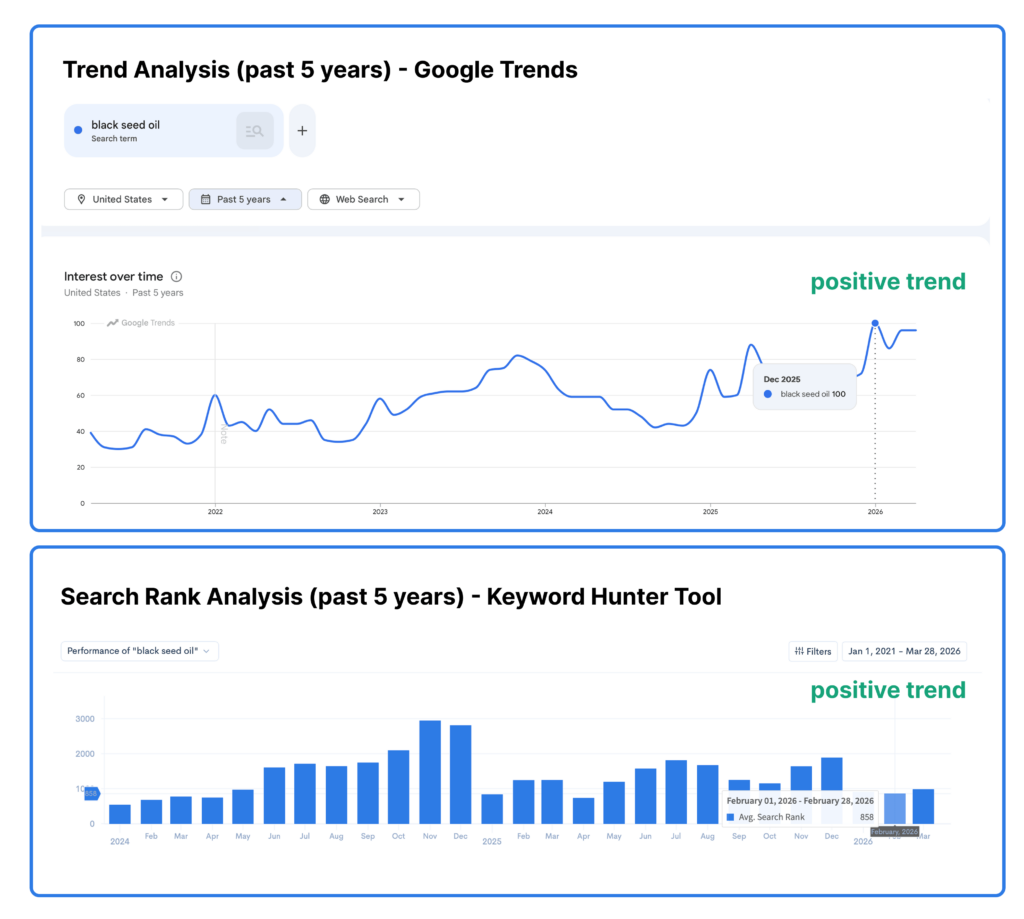Open the Interest over time info tooltip
The image size is (1024, 919).
point(177,276)
